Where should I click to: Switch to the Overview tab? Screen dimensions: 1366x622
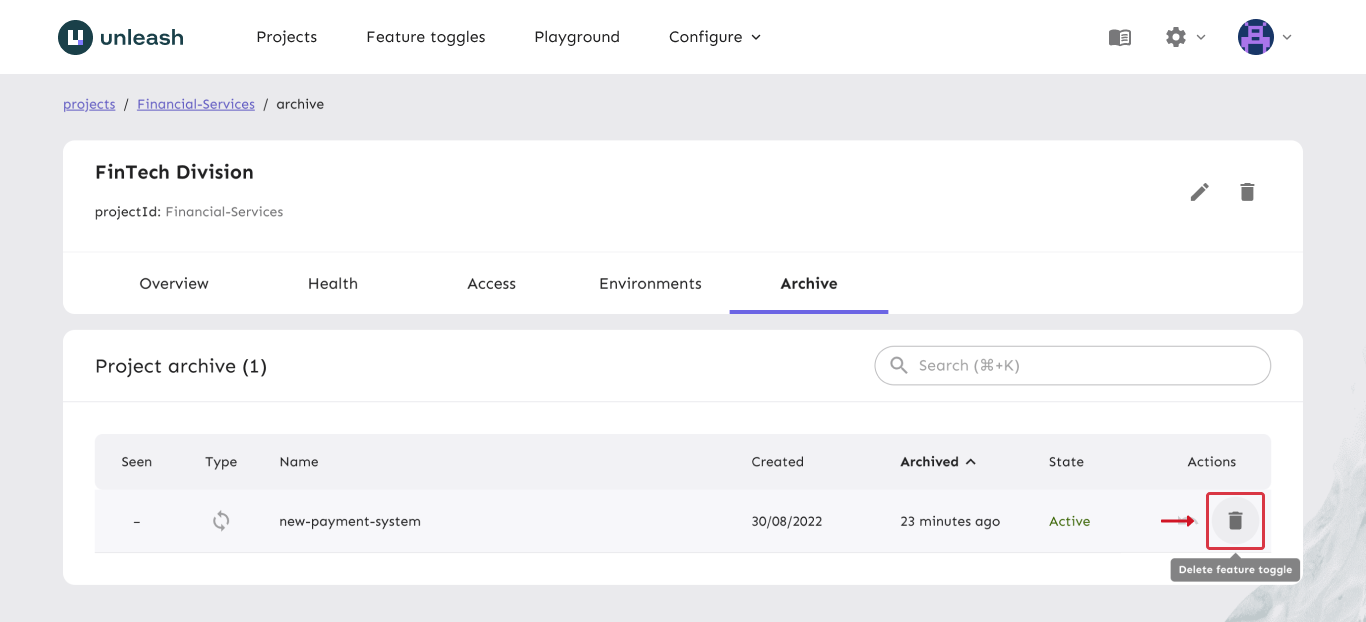point(174,284)
